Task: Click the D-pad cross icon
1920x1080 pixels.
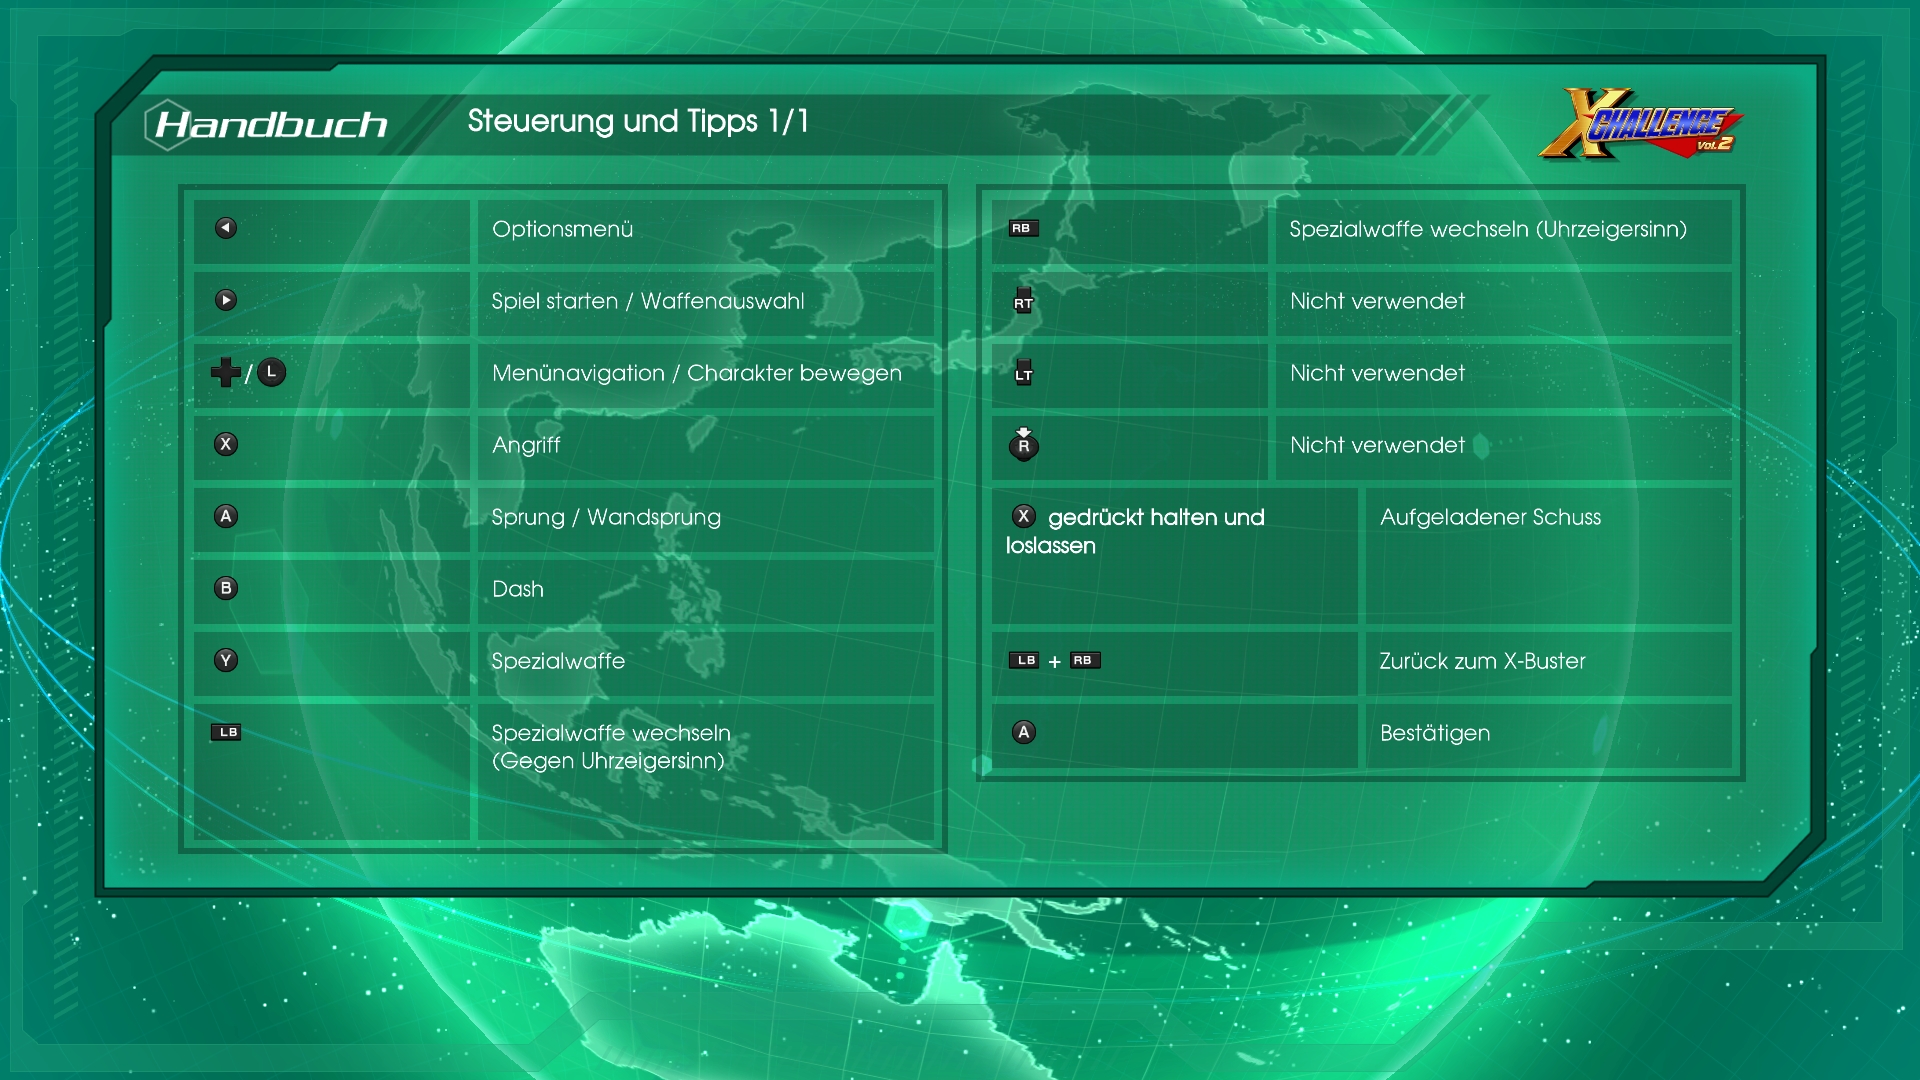Action: point(225,372)
